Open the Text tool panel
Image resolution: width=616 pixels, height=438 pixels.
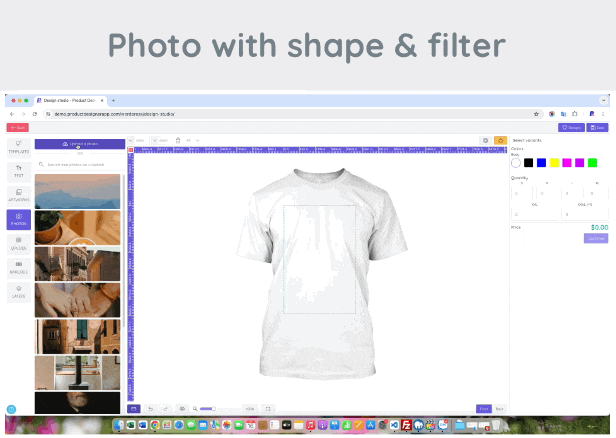(19, 170)
